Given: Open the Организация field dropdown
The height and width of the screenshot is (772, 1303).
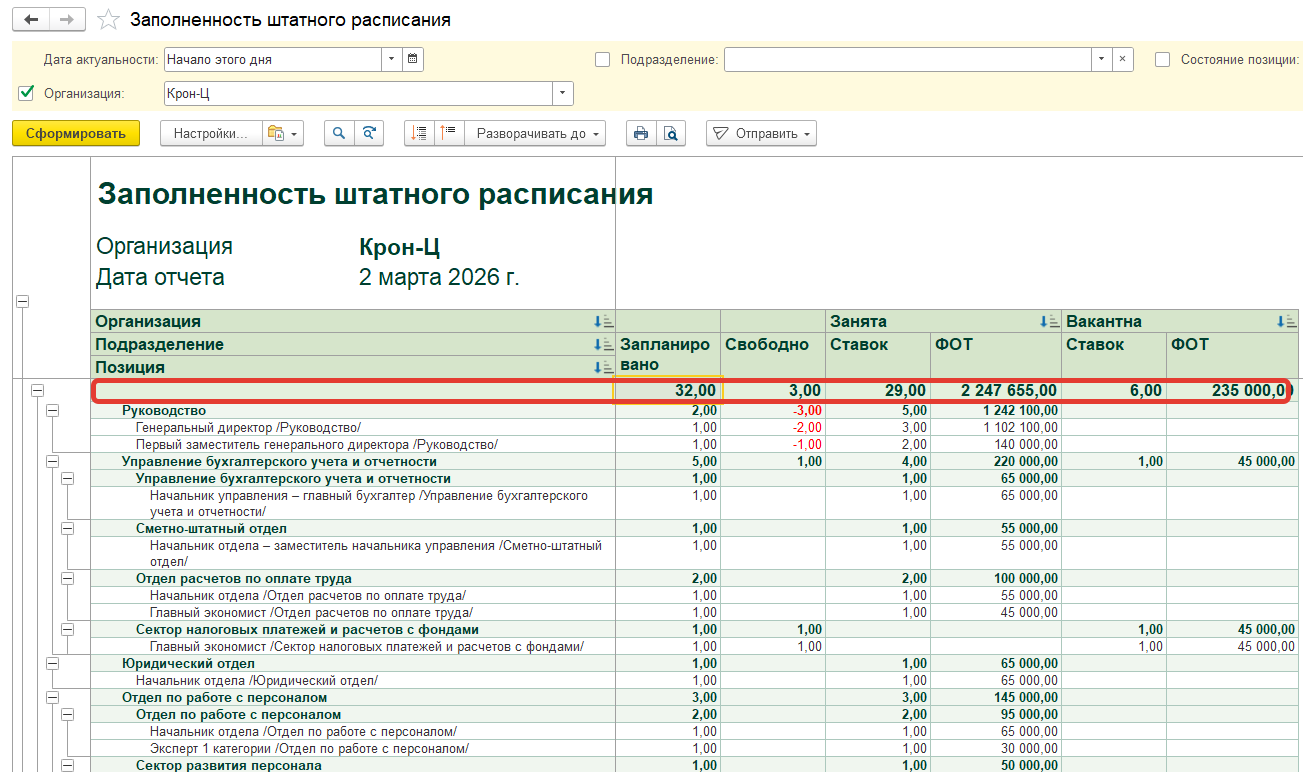Looking at the screenshot, I should coord(561,93).
